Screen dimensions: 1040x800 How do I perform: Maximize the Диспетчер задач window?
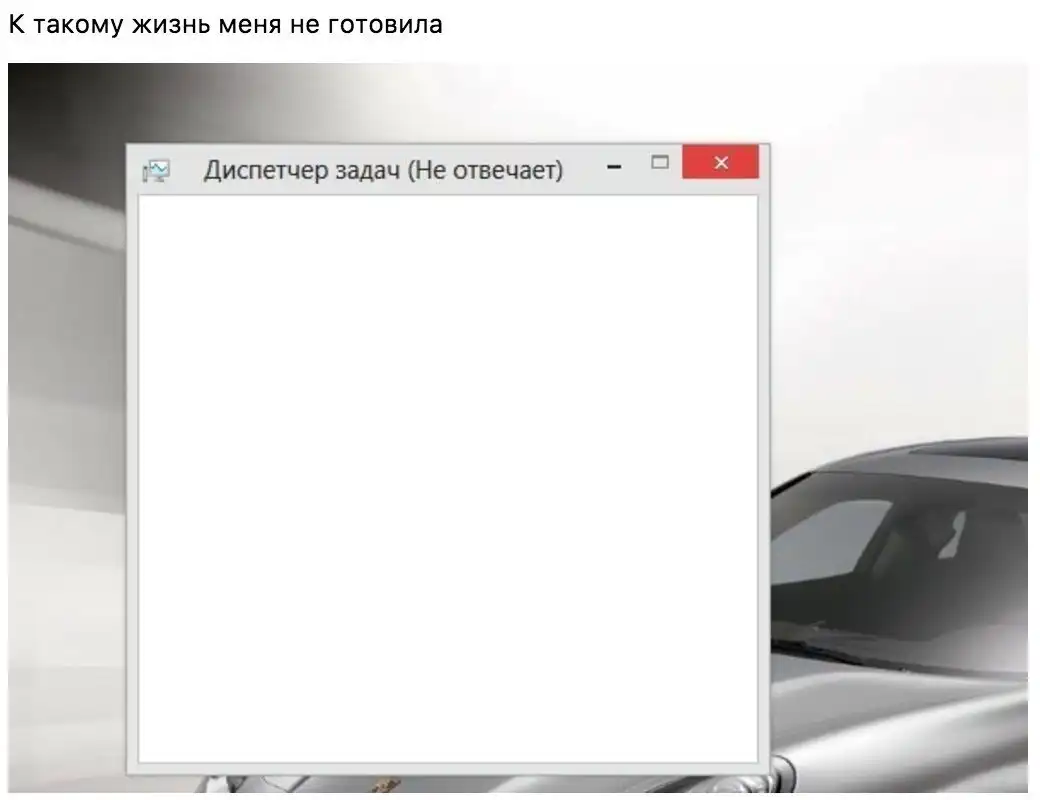tap(659, 162)
